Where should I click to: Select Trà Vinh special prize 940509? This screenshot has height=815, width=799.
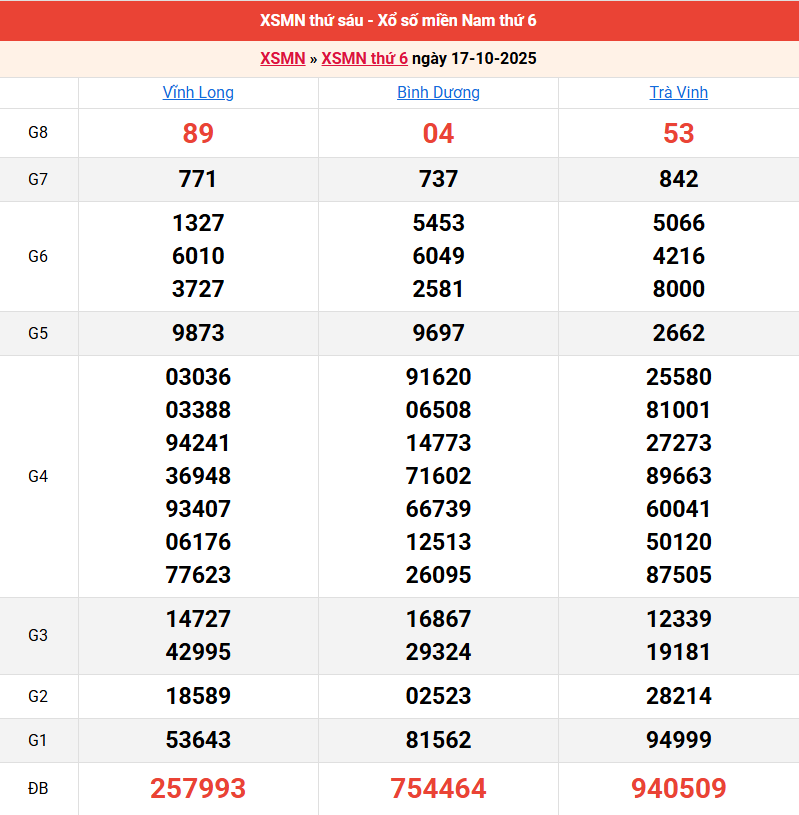[678, 789]
